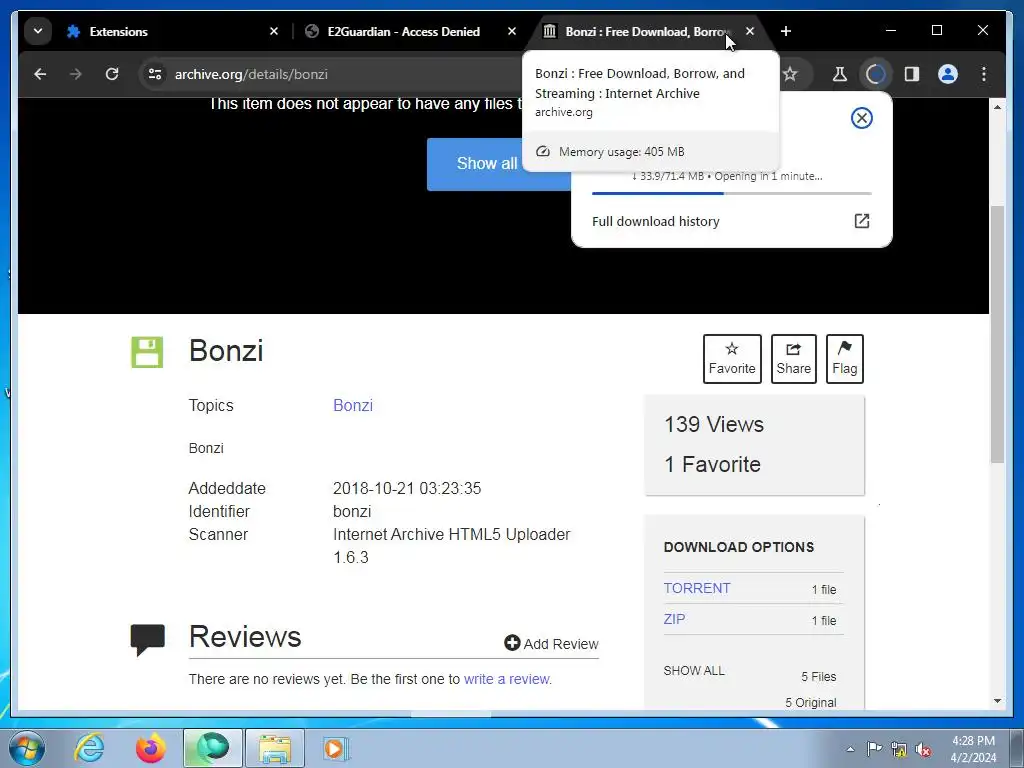Click scrollbar up arrow

(997, 107)
